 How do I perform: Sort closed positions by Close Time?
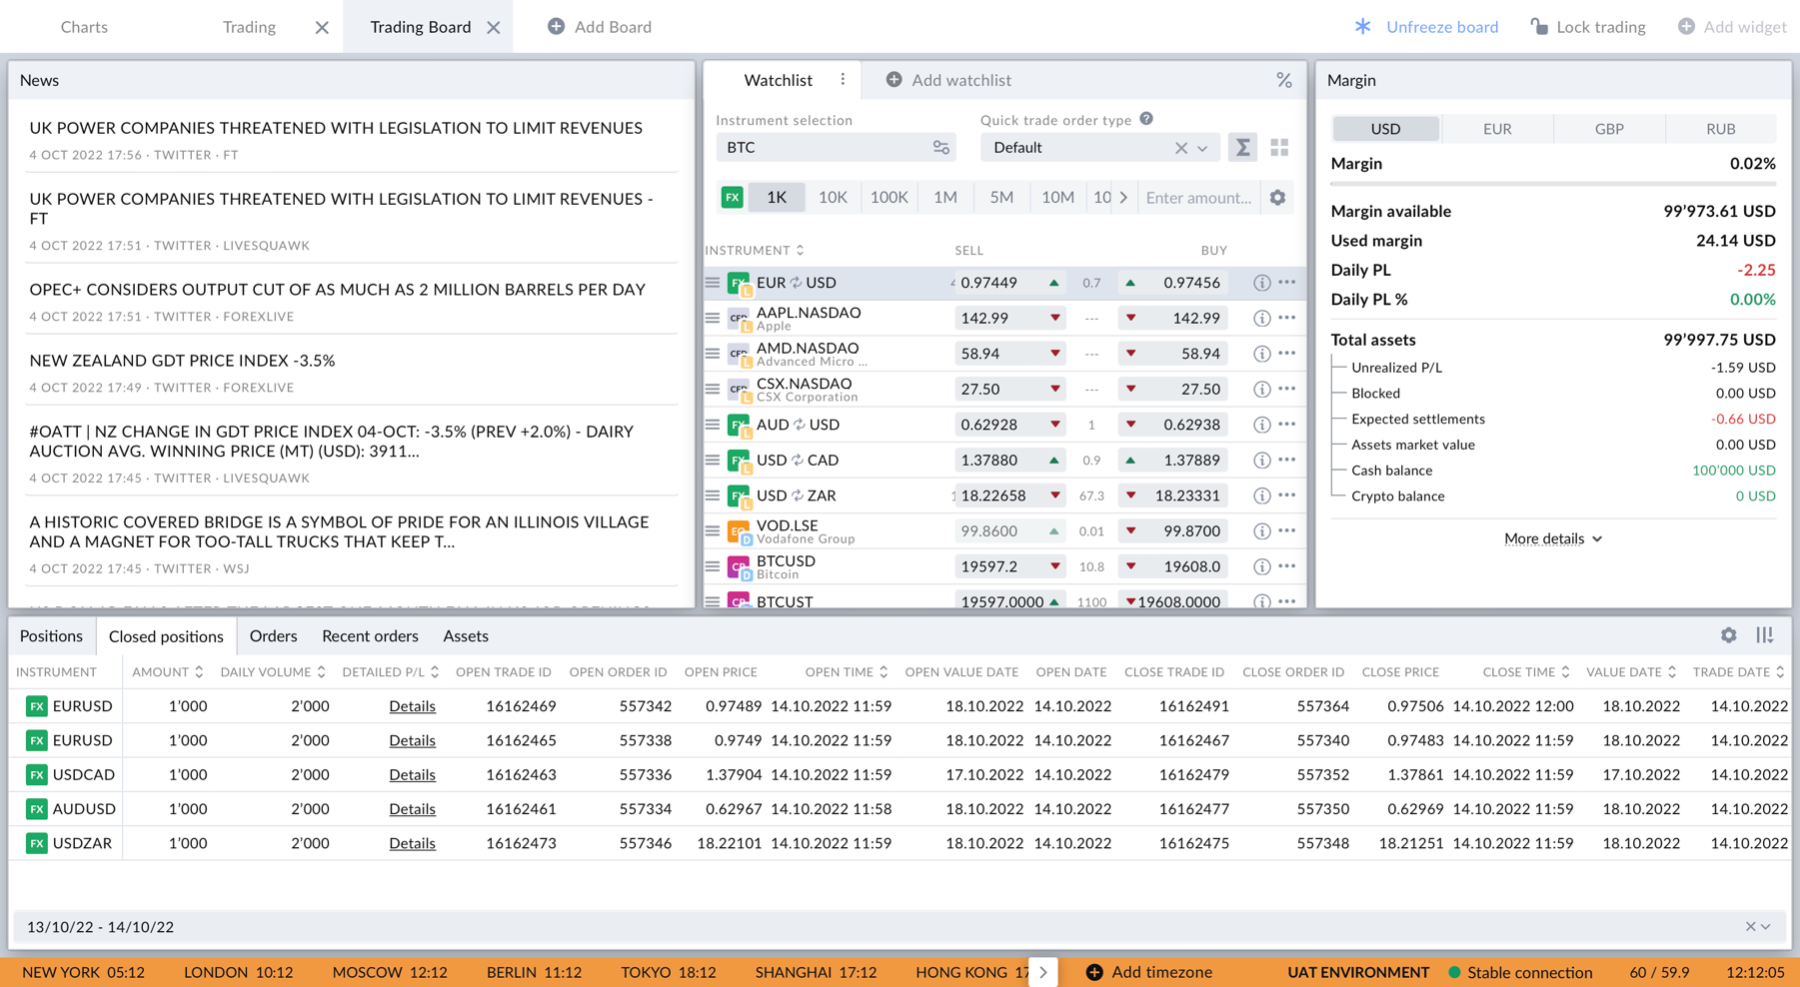(x=1526, y=672)
